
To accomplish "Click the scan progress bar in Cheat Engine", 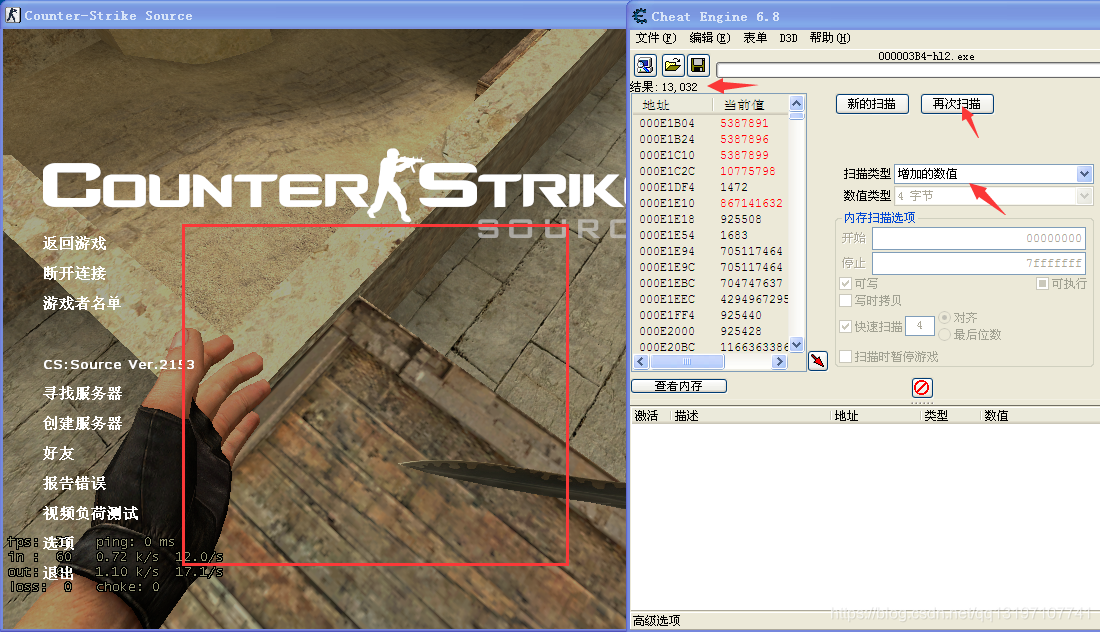I will point(908,69).
